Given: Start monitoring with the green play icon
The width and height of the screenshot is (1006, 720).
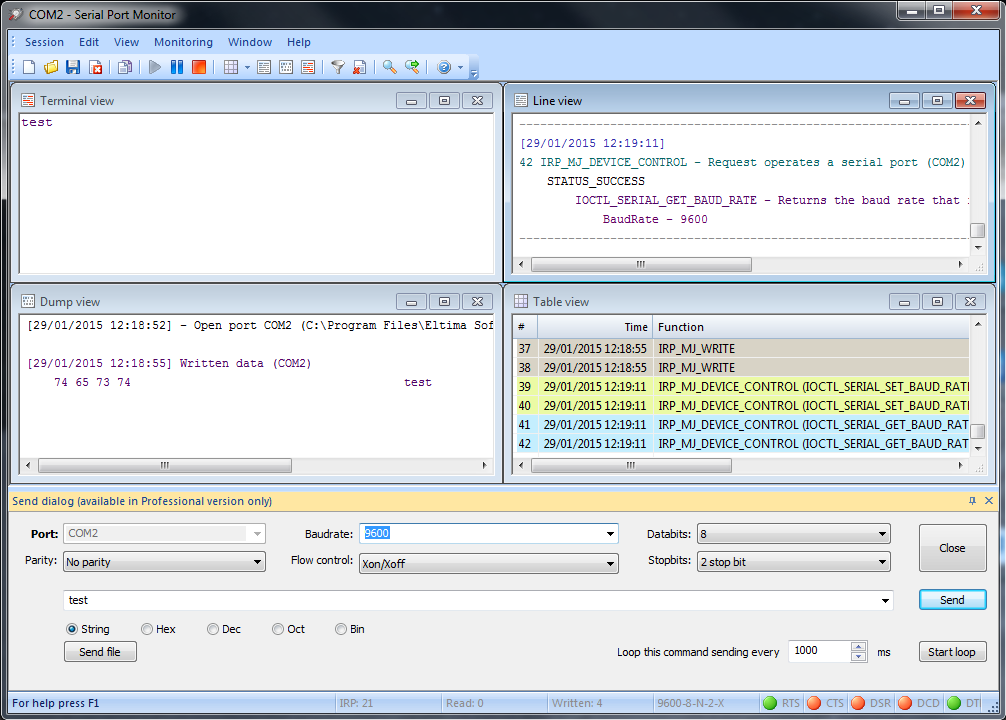Looking at the screenshot, I should 154,67.
